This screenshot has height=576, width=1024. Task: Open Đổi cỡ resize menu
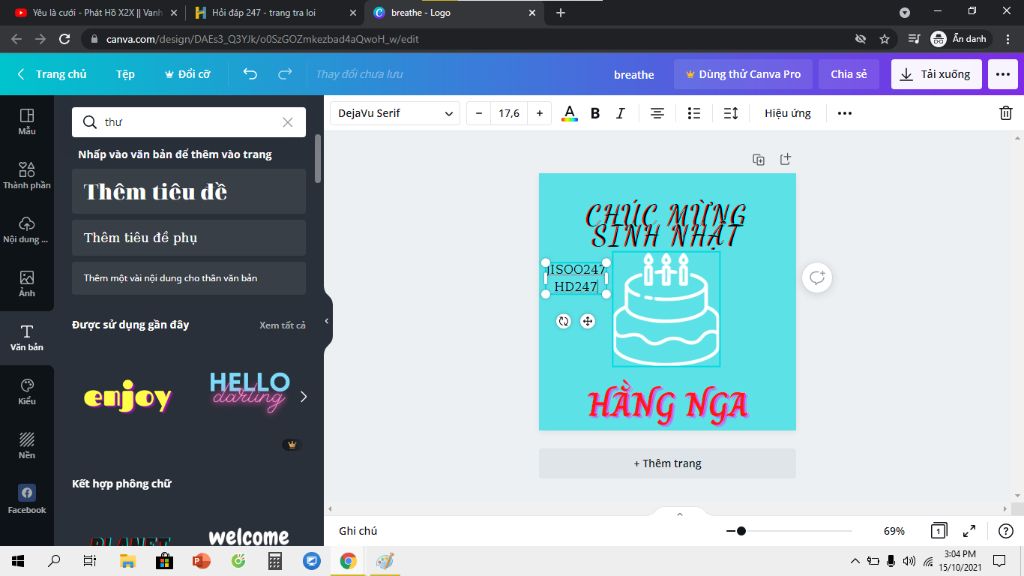point(187,74)
